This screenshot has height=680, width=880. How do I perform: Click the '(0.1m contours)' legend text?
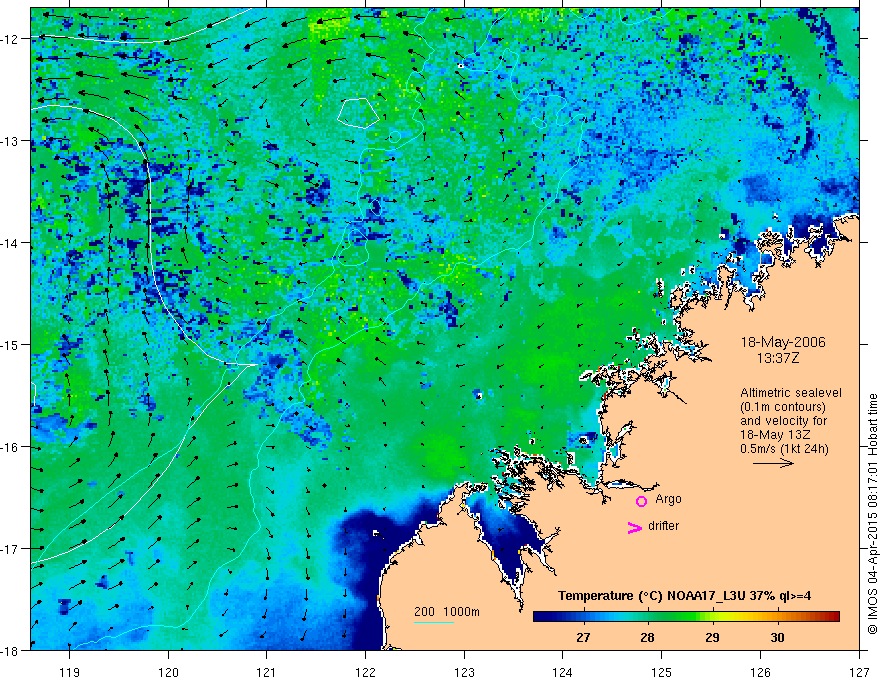[x=783, y=407]
